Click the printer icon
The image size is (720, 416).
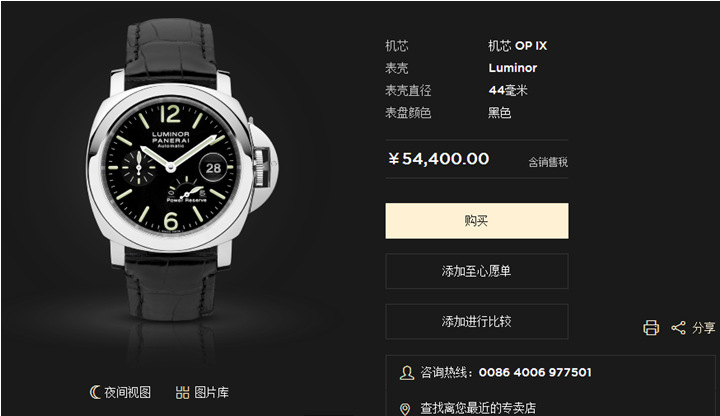pyautogui.click(x=651, y=328)
